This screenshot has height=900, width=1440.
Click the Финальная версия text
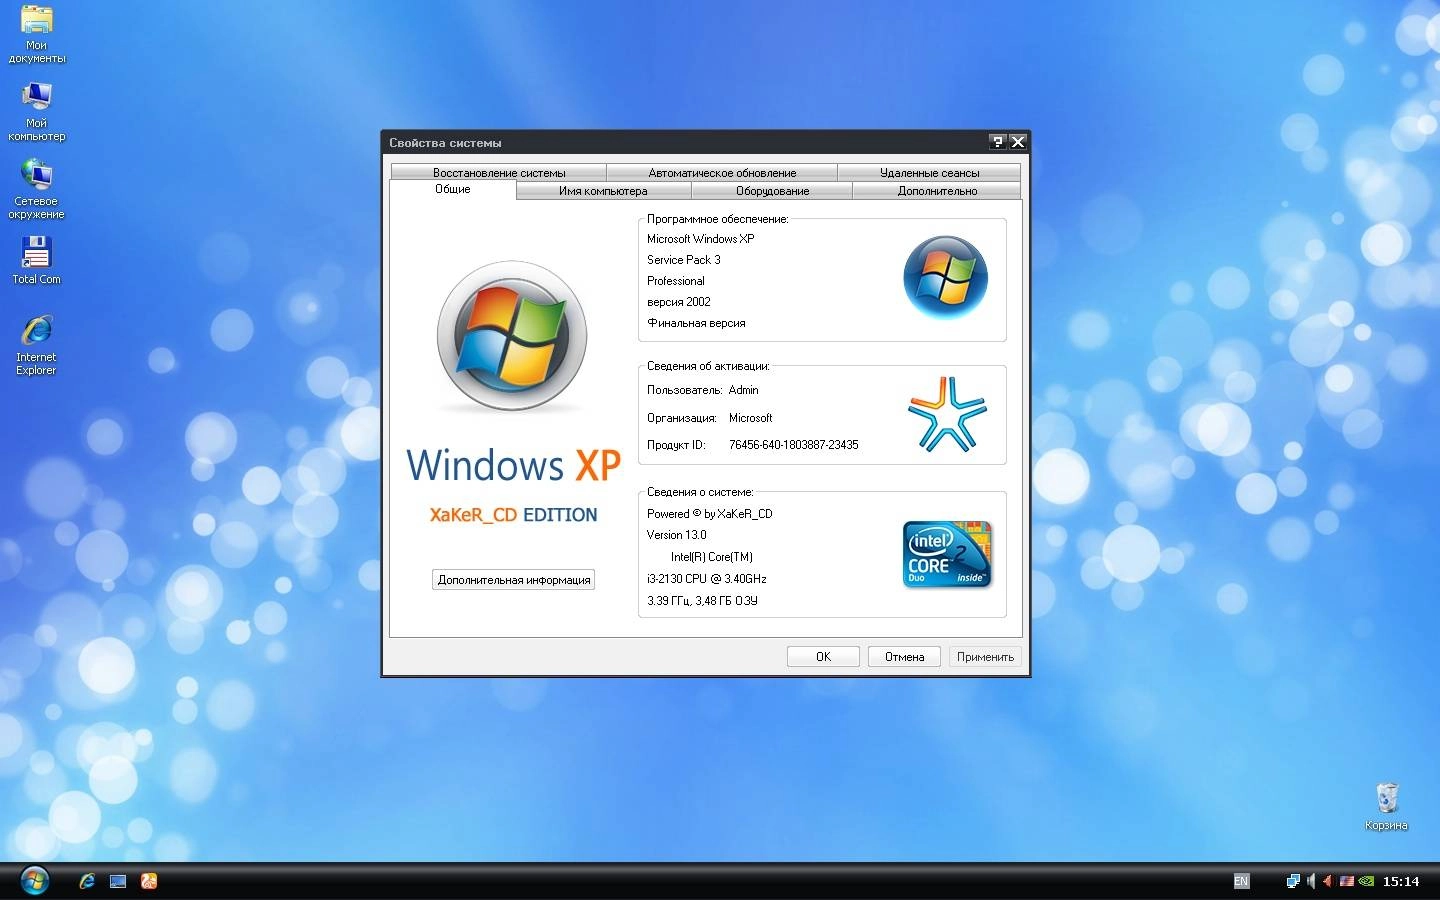[x=696, y=323]
